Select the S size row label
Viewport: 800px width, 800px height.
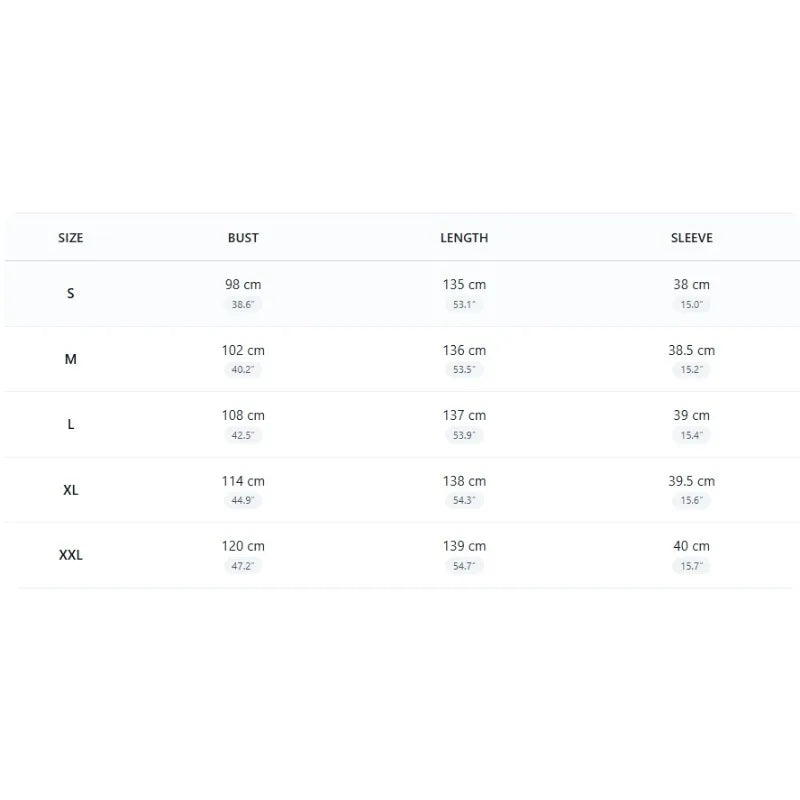70,293
